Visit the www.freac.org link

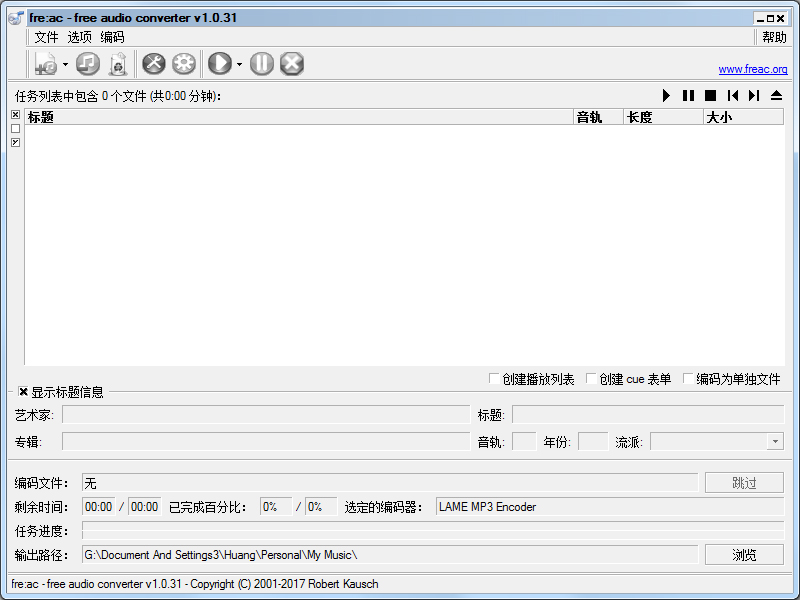[752, 69]
